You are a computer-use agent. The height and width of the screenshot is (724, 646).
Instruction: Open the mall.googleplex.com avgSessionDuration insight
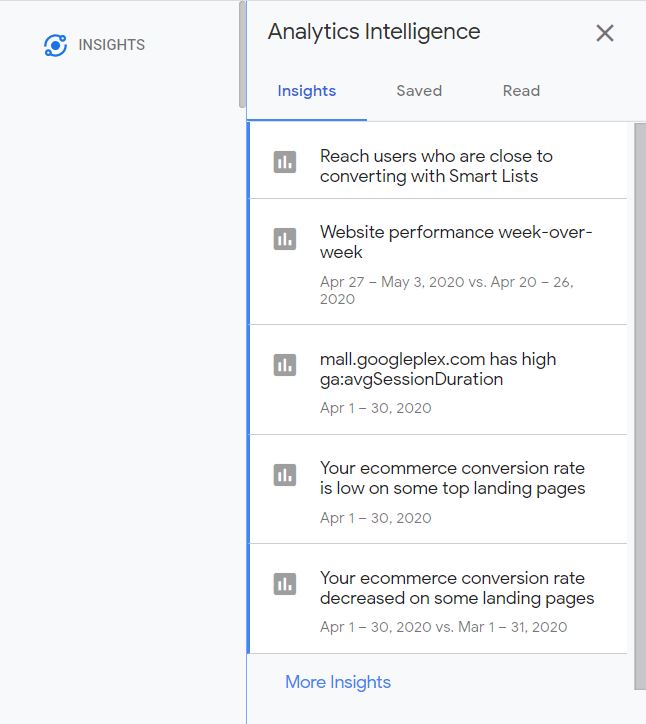438,380
